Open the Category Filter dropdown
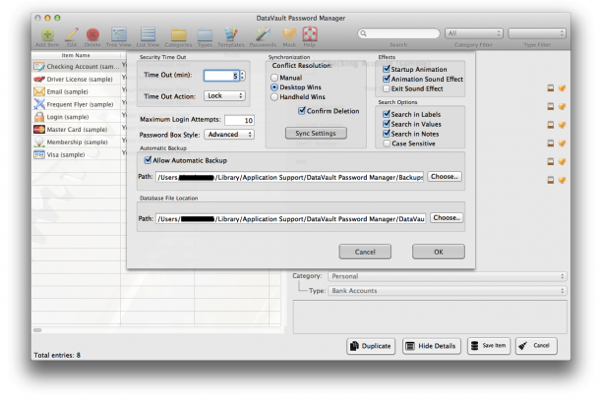The height and width of the screenshot is (400, 600). pyautogui.click(x=474, y=33)
